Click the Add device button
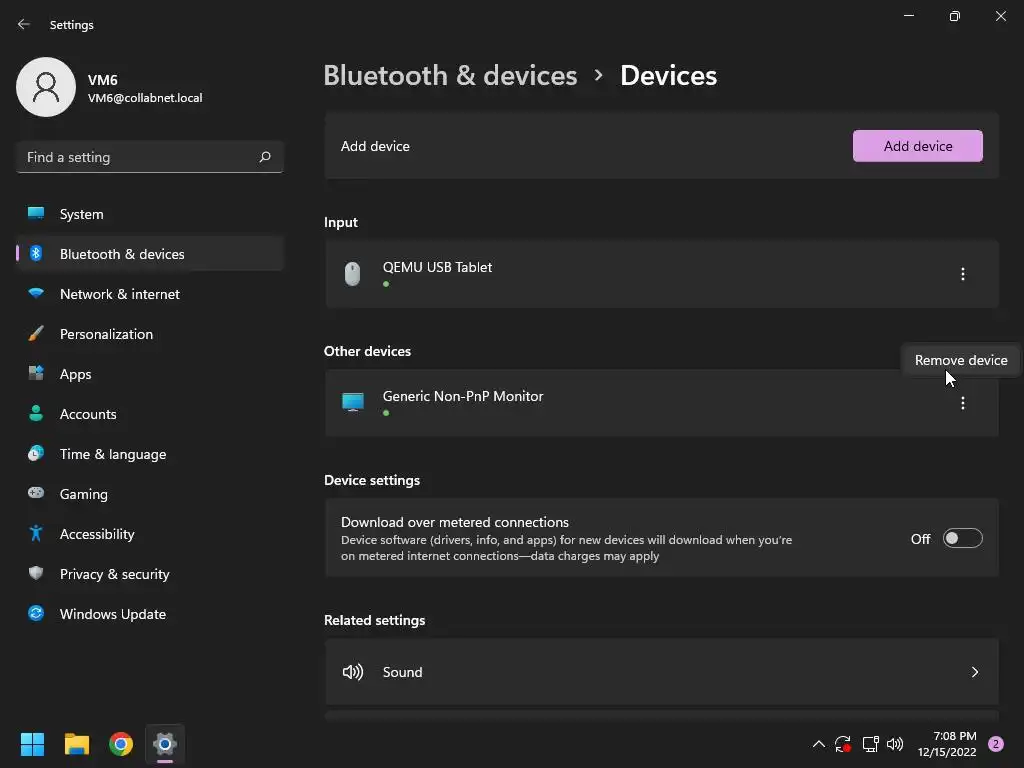This screenshot has width=1024, height=768. coord(917,146)
